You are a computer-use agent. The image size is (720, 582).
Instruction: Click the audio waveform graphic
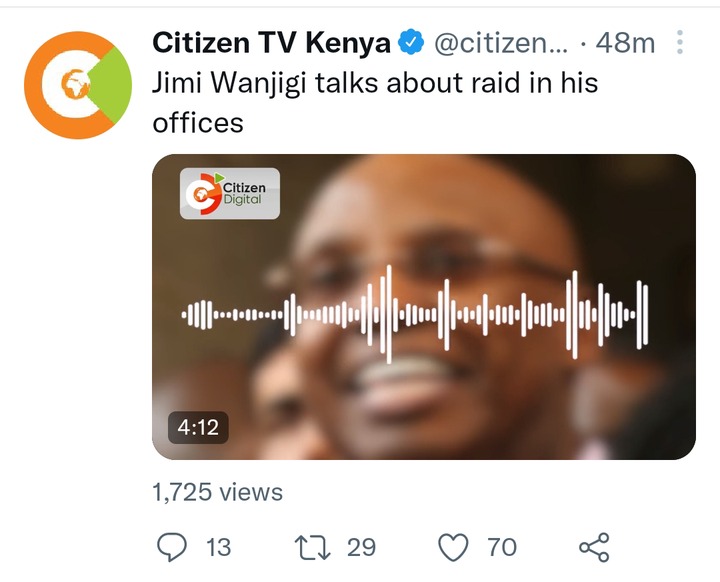point(415,314)
